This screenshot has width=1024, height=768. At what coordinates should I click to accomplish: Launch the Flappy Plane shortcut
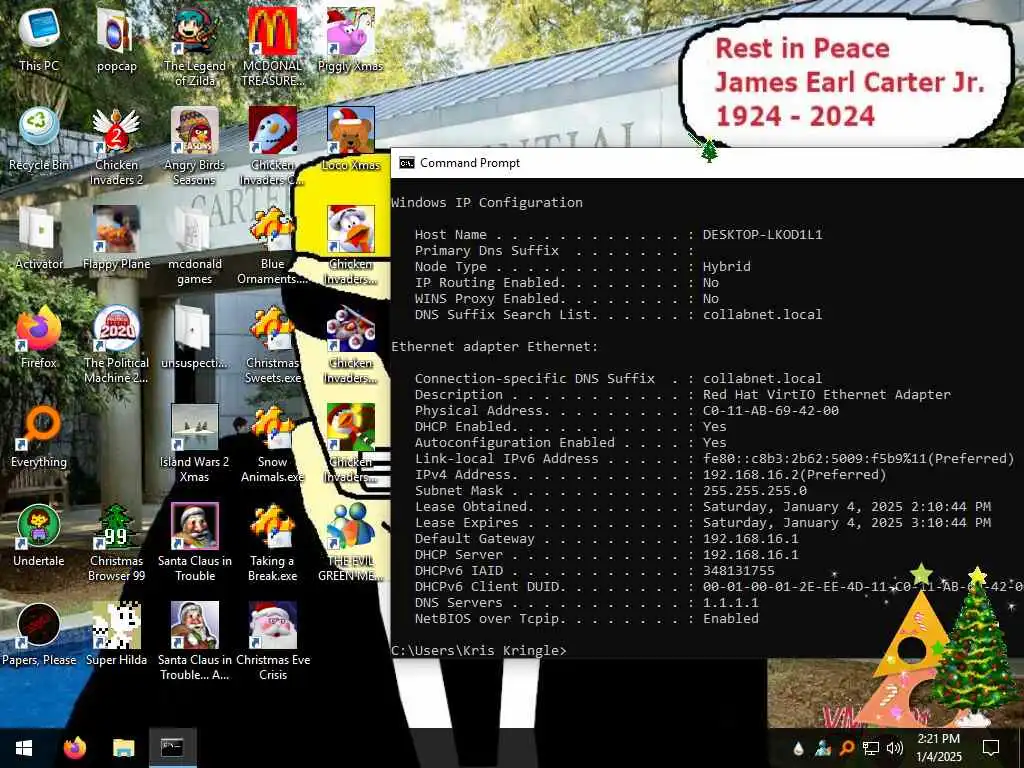[x=116, y=238]
